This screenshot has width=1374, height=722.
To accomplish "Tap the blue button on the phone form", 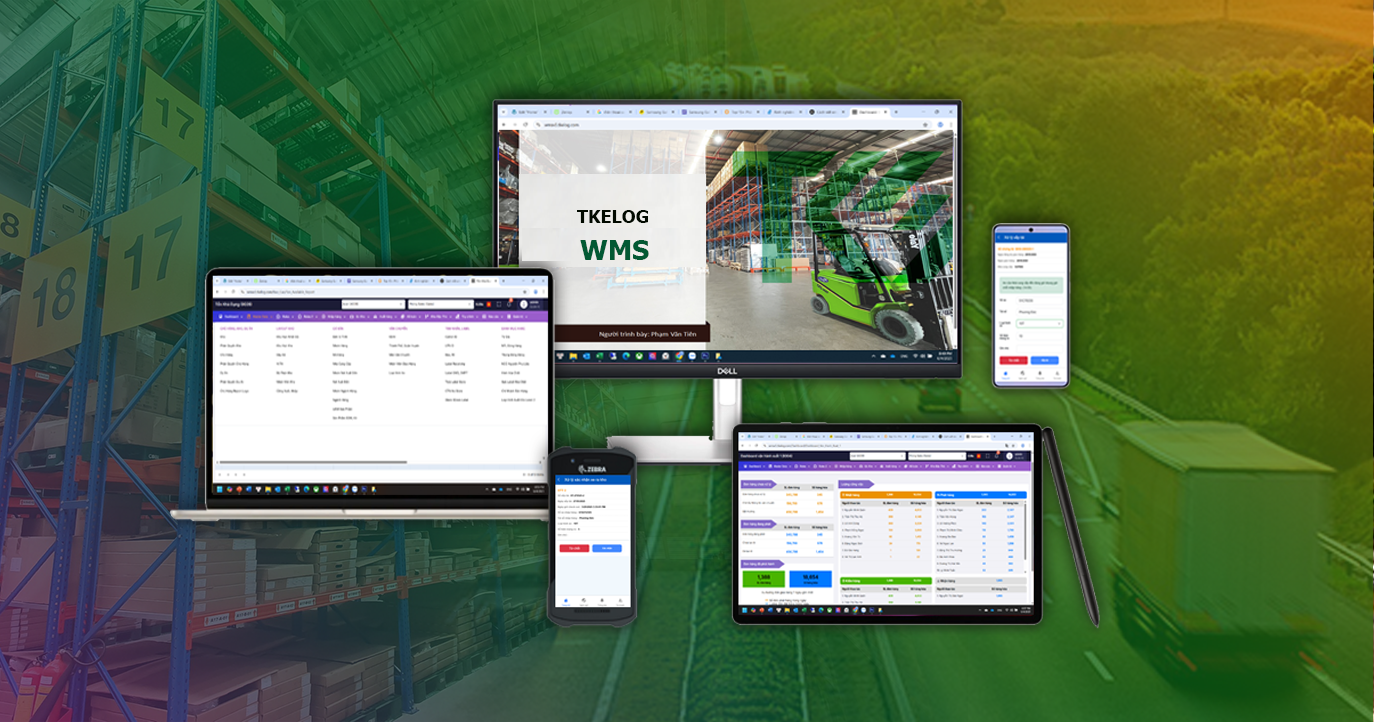I will [1045, 360].
